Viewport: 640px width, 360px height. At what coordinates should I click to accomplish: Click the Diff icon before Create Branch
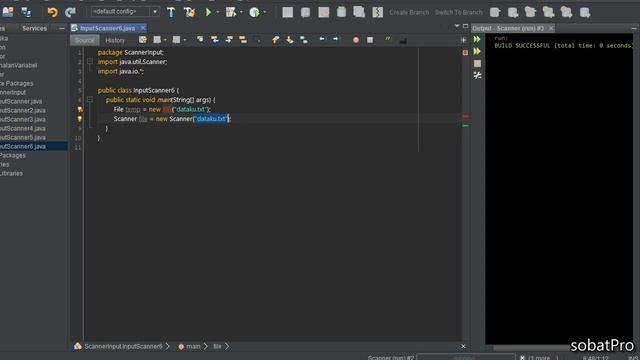click(377, 12)
